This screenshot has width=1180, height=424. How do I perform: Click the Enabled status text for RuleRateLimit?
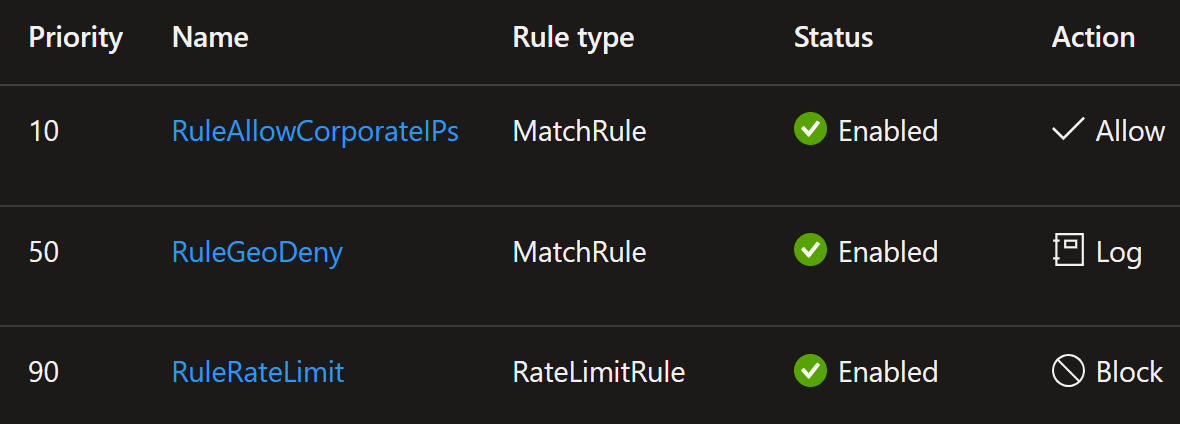[x=888, y=372]
